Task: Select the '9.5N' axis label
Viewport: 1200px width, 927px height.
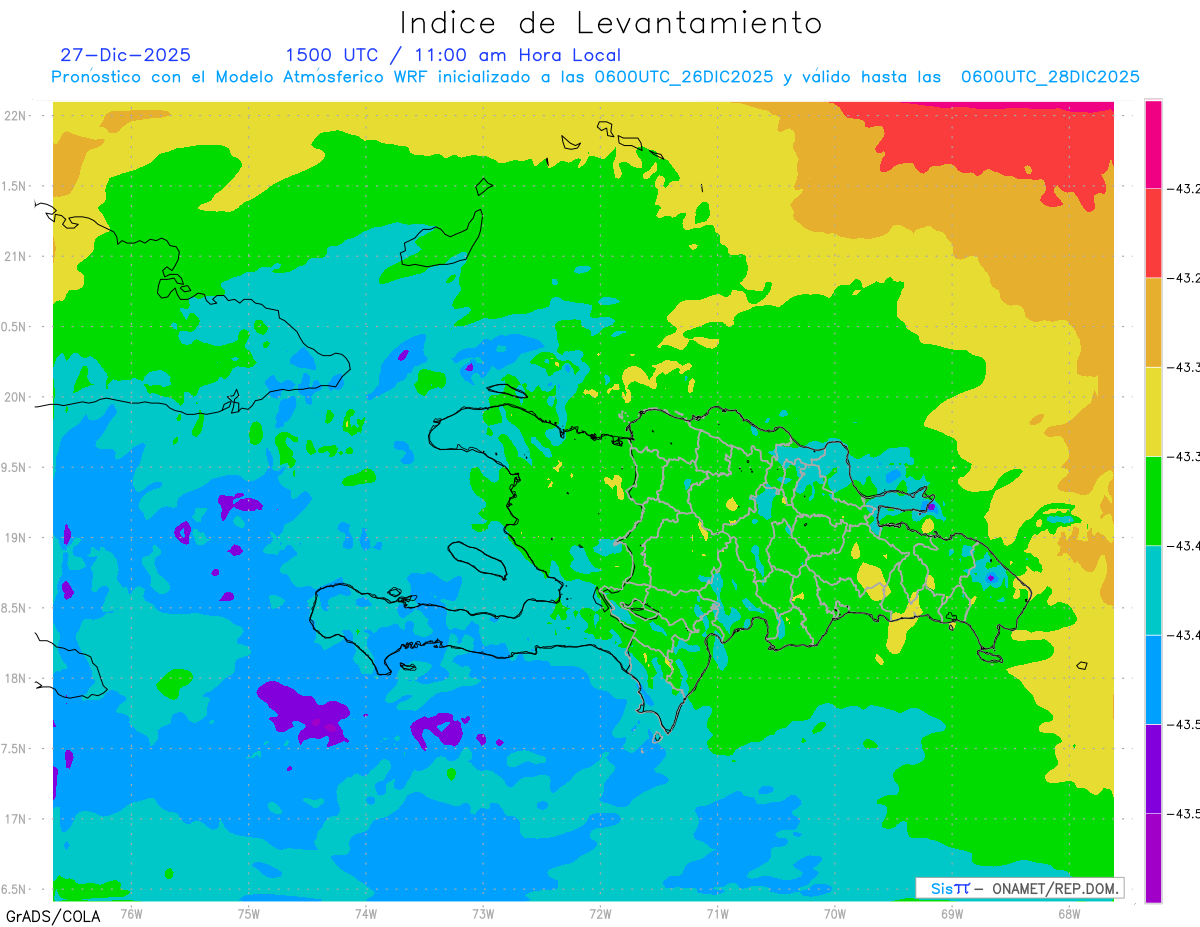Action: [x=14, y=468]
